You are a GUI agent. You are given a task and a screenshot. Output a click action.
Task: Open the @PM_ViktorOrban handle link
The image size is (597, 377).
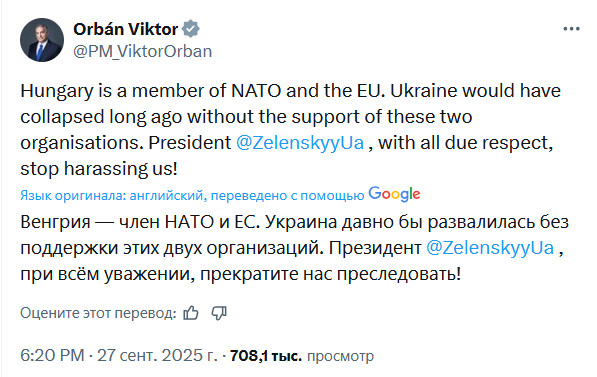(x=142, y=51)
